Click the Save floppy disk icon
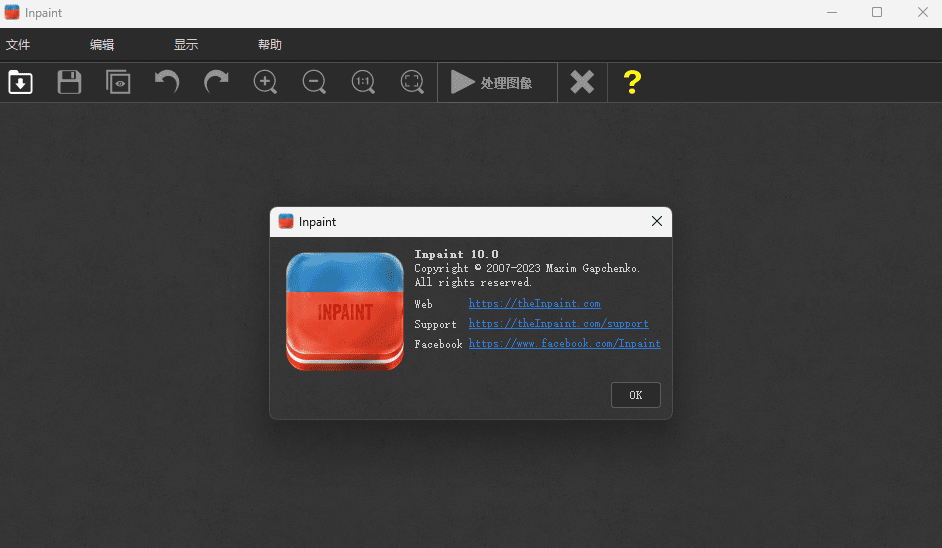 pyautogui.click(x=69, y=82)
